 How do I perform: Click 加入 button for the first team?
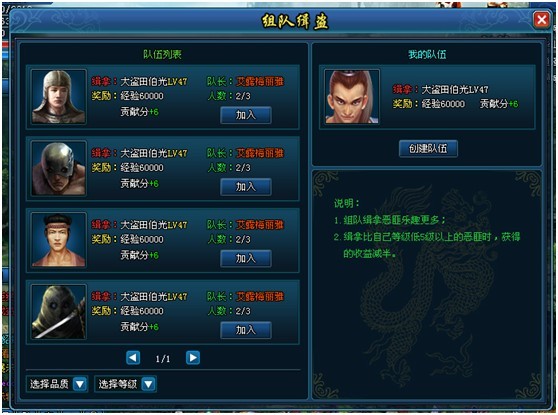[x=246, y=115]
